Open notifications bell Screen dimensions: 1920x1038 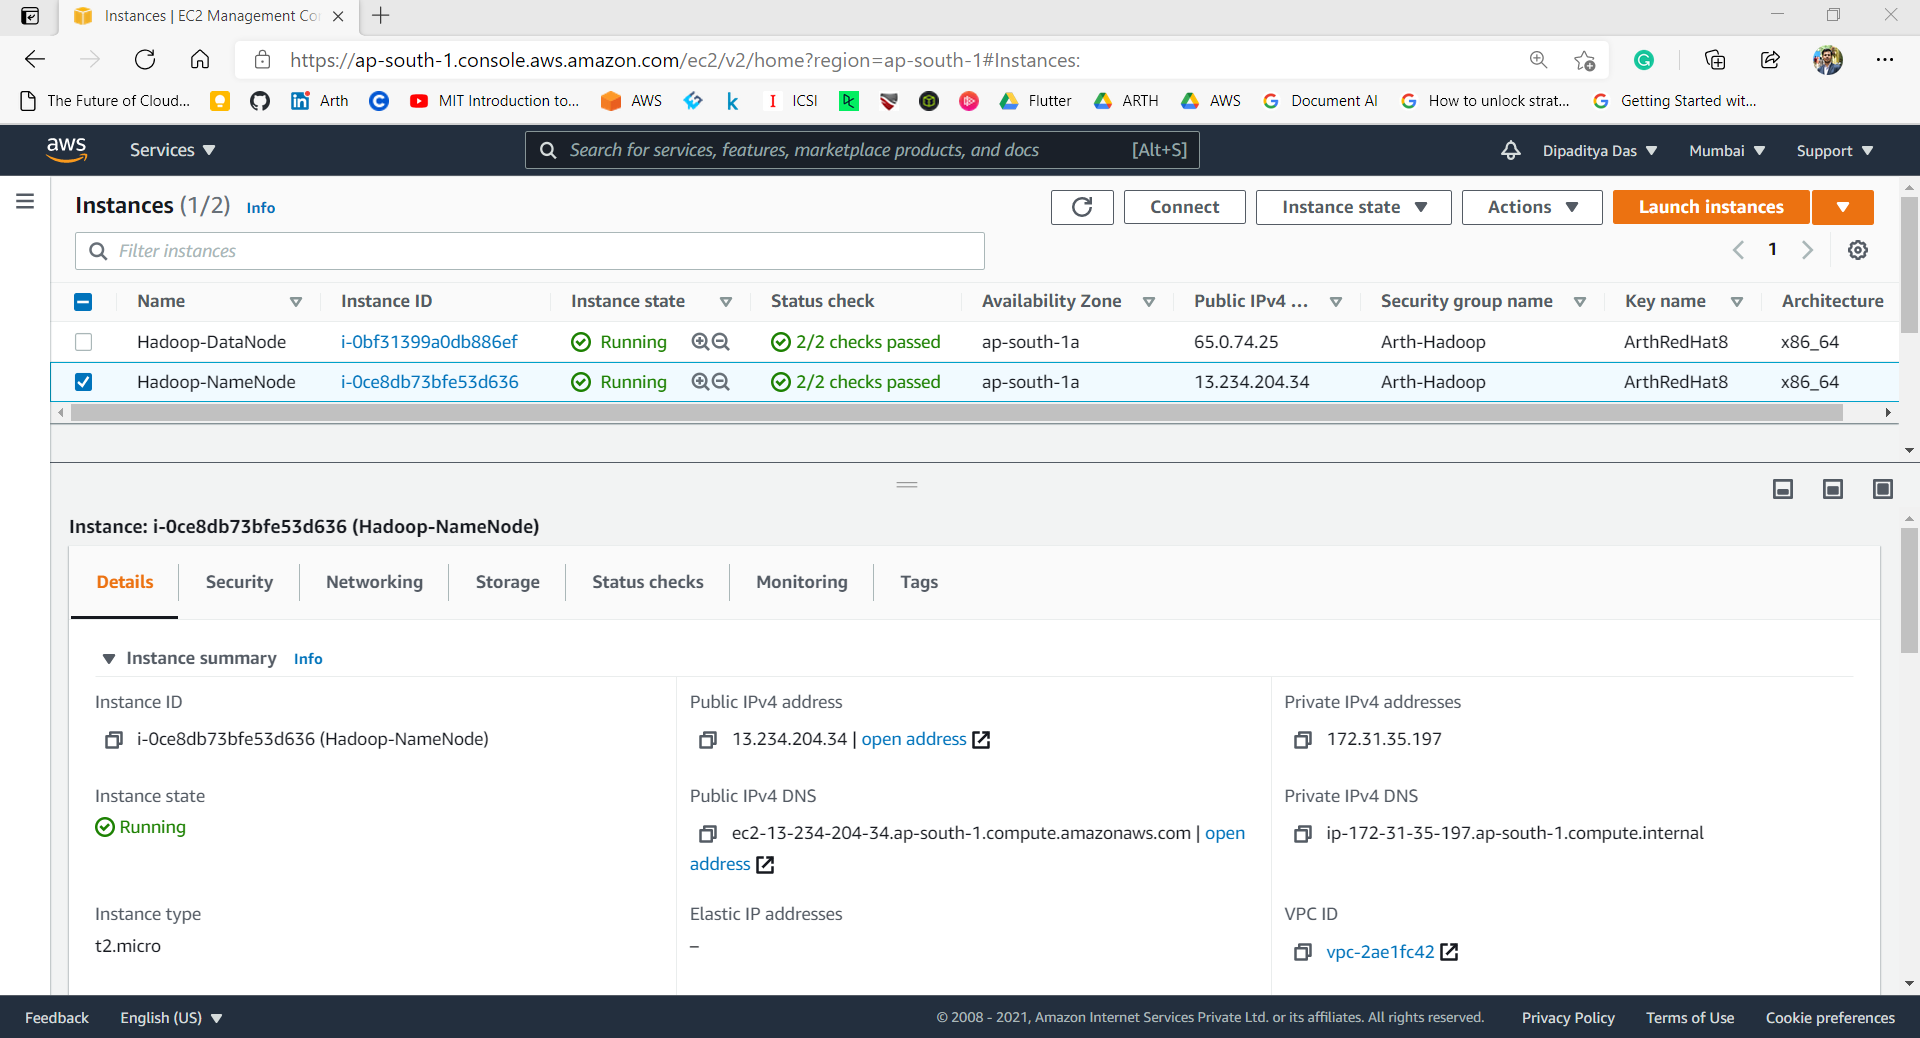(1509, 150)
